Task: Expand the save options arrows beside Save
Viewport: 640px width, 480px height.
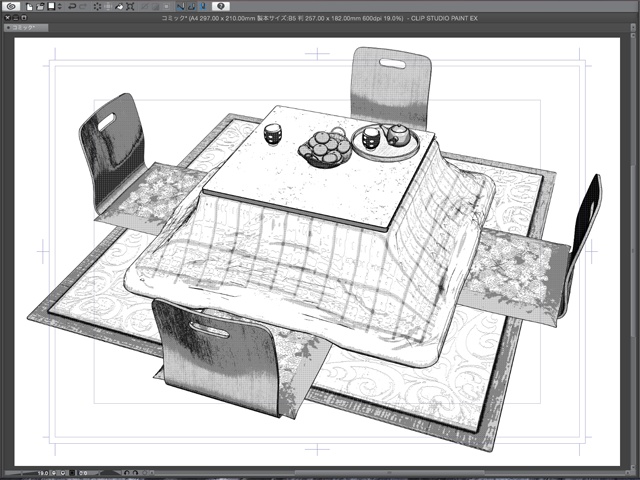Action: pyautogui.click(x=60, y=7)
